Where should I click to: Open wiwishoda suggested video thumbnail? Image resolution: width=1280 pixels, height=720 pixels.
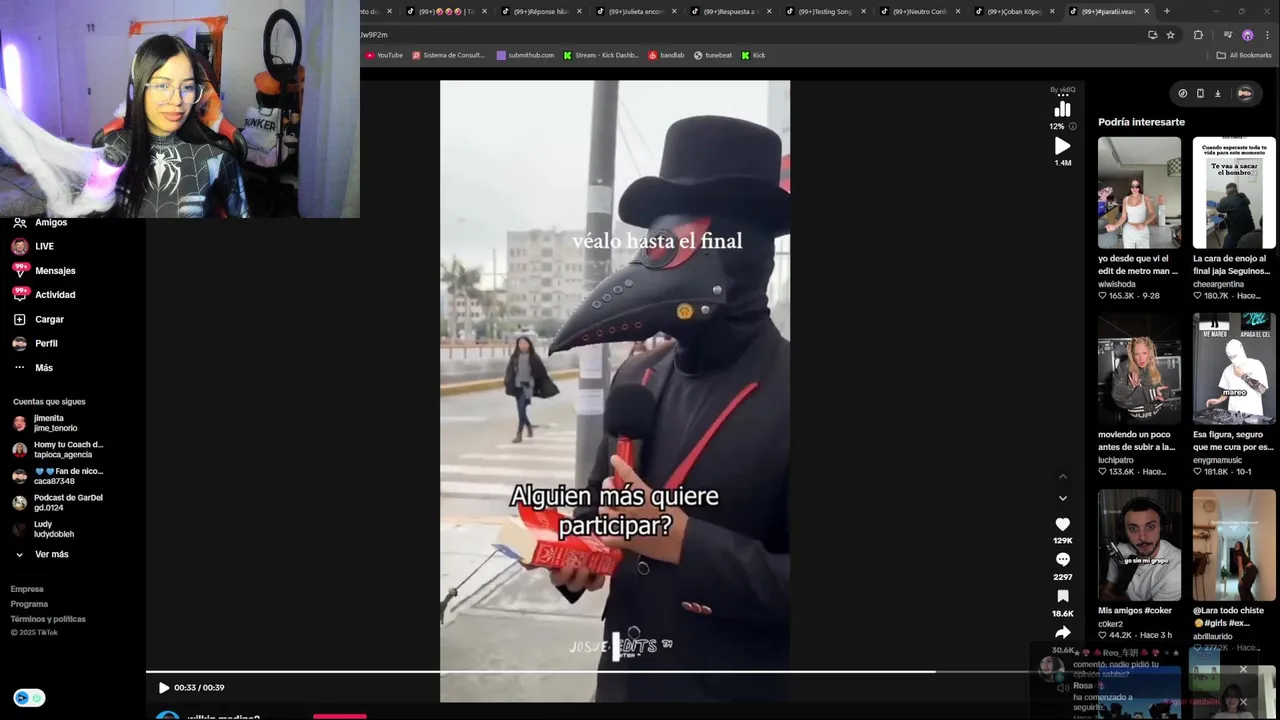coord(1139,193)
